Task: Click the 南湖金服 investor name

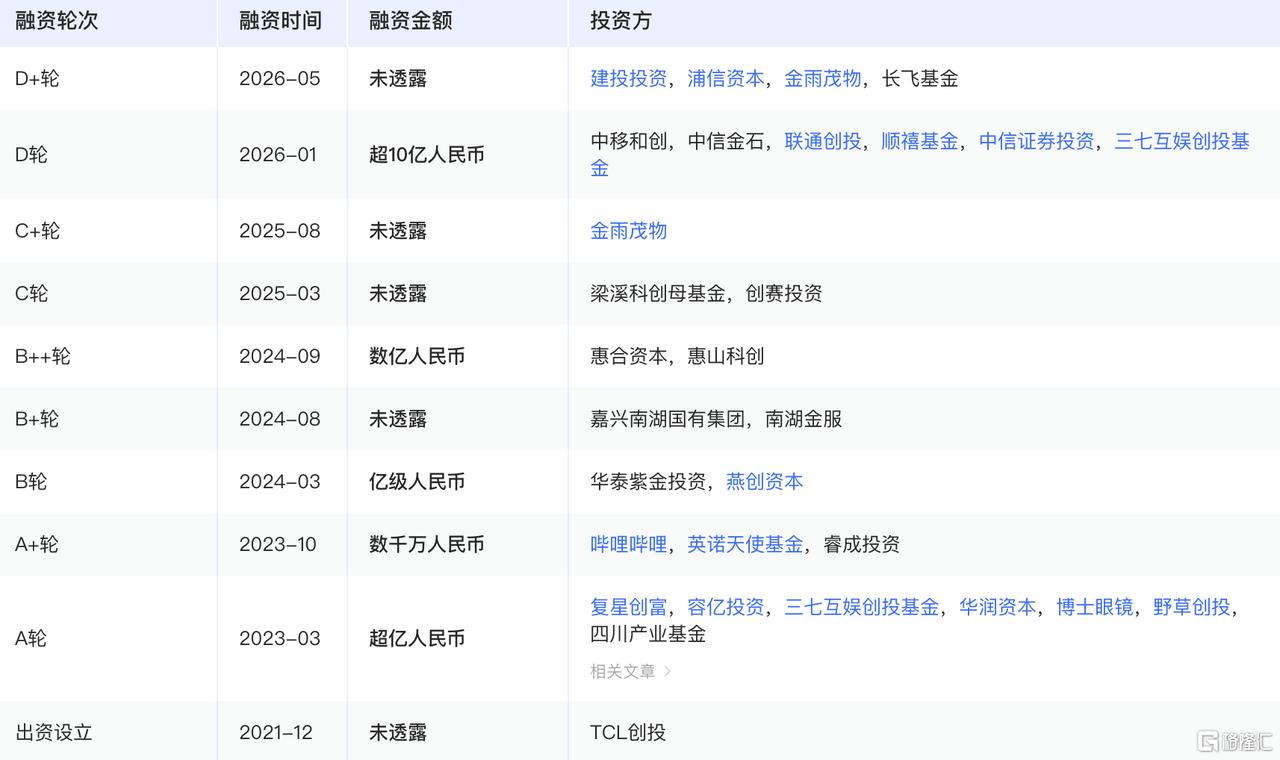Action: (804, 419)
